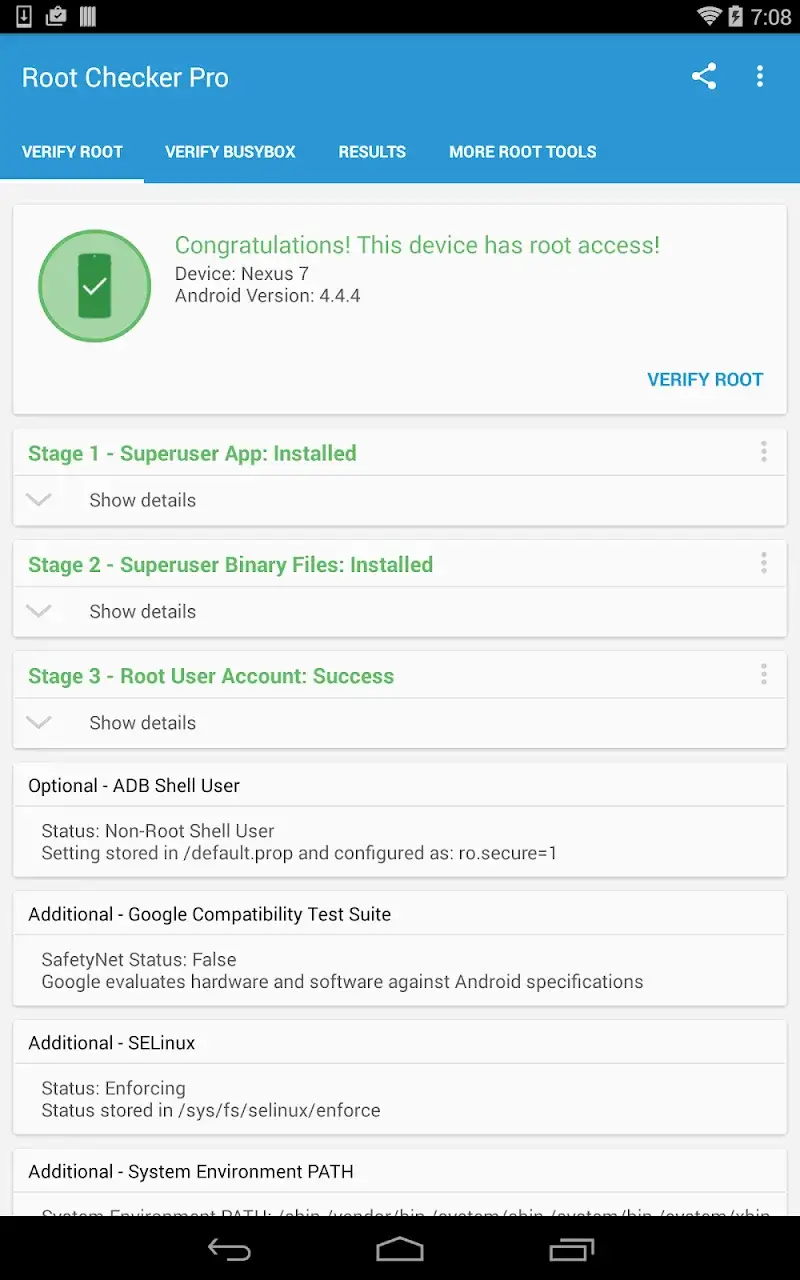Screen dimensions: 800x1280
Task: Open the RESULTS tab
Action: (372, 152)
